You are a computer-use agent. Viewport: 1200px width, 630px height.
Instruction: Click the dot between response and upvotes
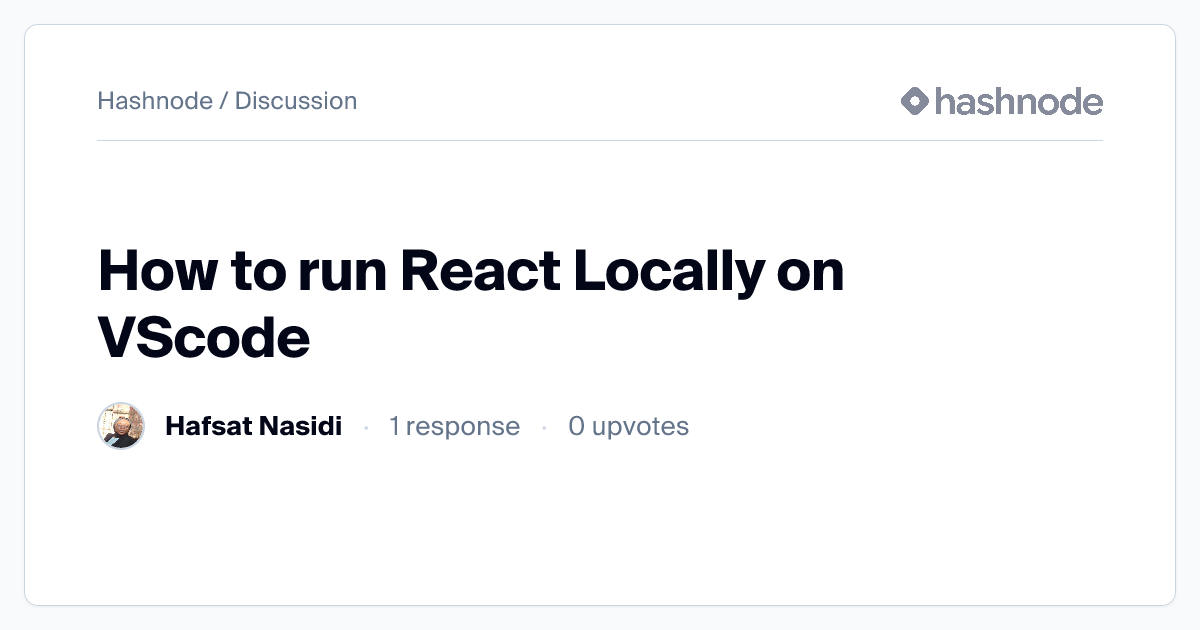[x=544, y=428]
